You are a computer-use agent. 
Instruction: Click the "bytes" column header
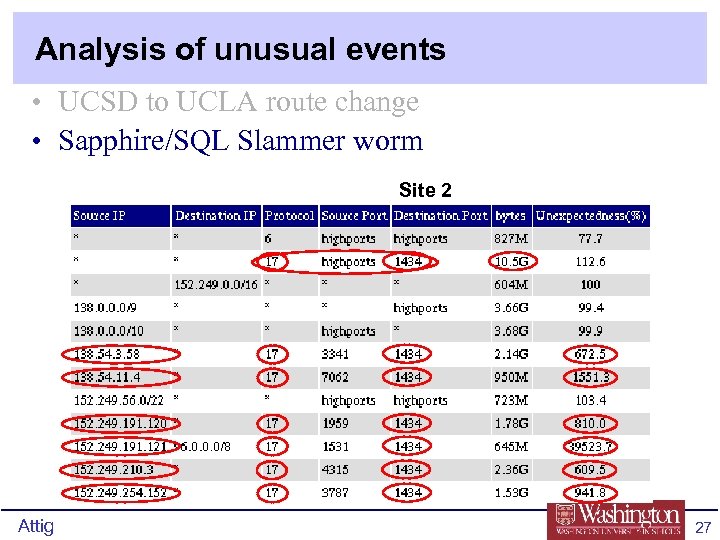[x=510, y=216]
